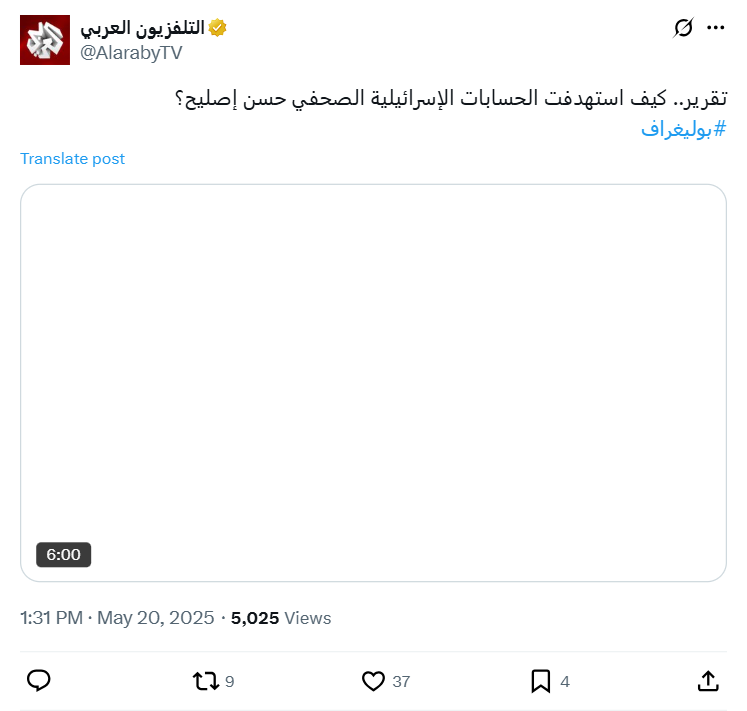Open the three-dot more options menu
Viewport: 747px width, 711px height.
coord(715,28)
